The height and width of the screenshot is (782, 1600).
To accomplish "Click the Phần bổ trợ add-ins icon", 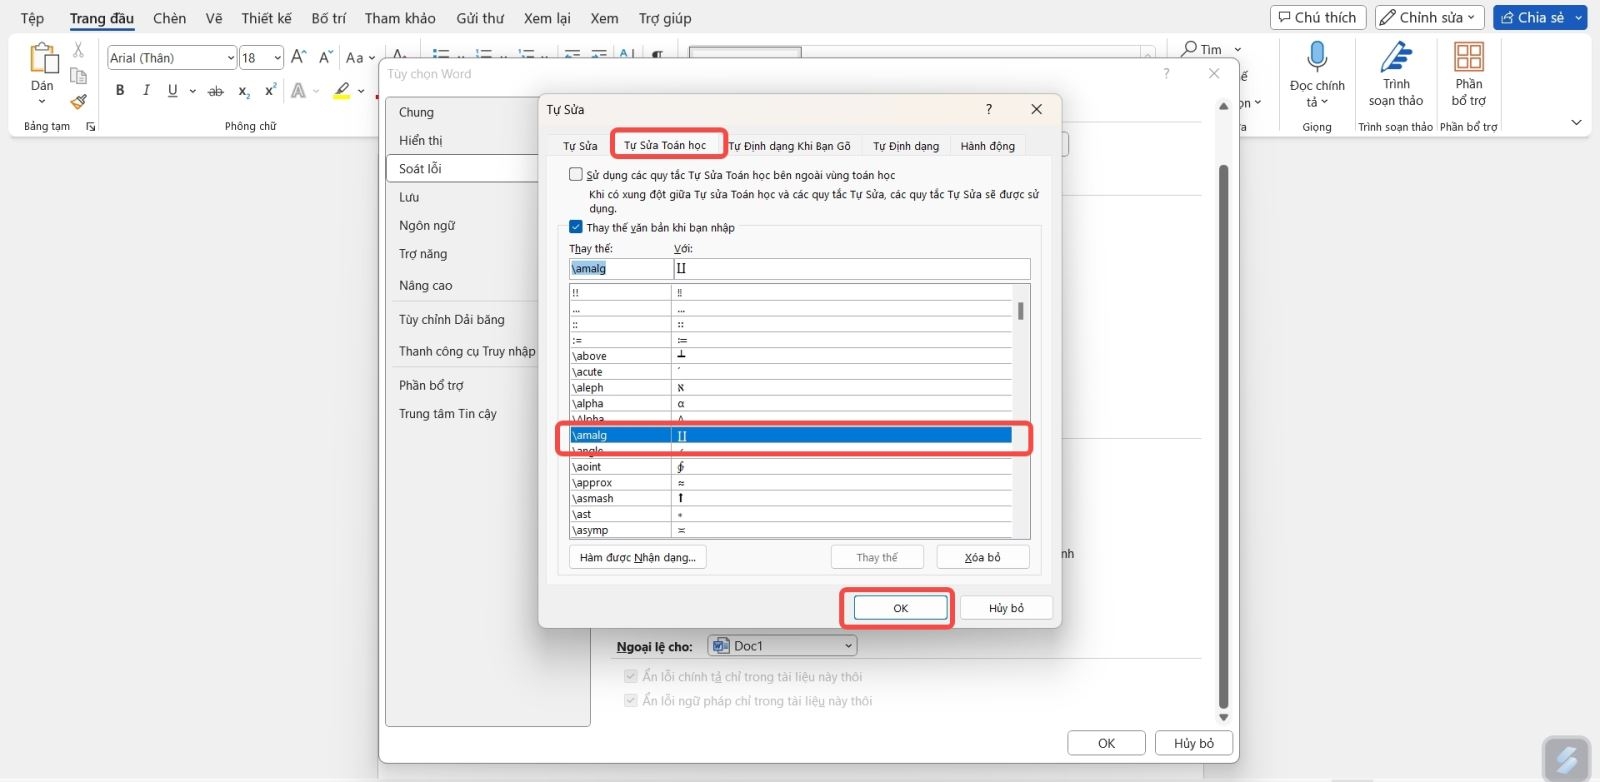I will pyautogui.click(x=1469, y=57).
